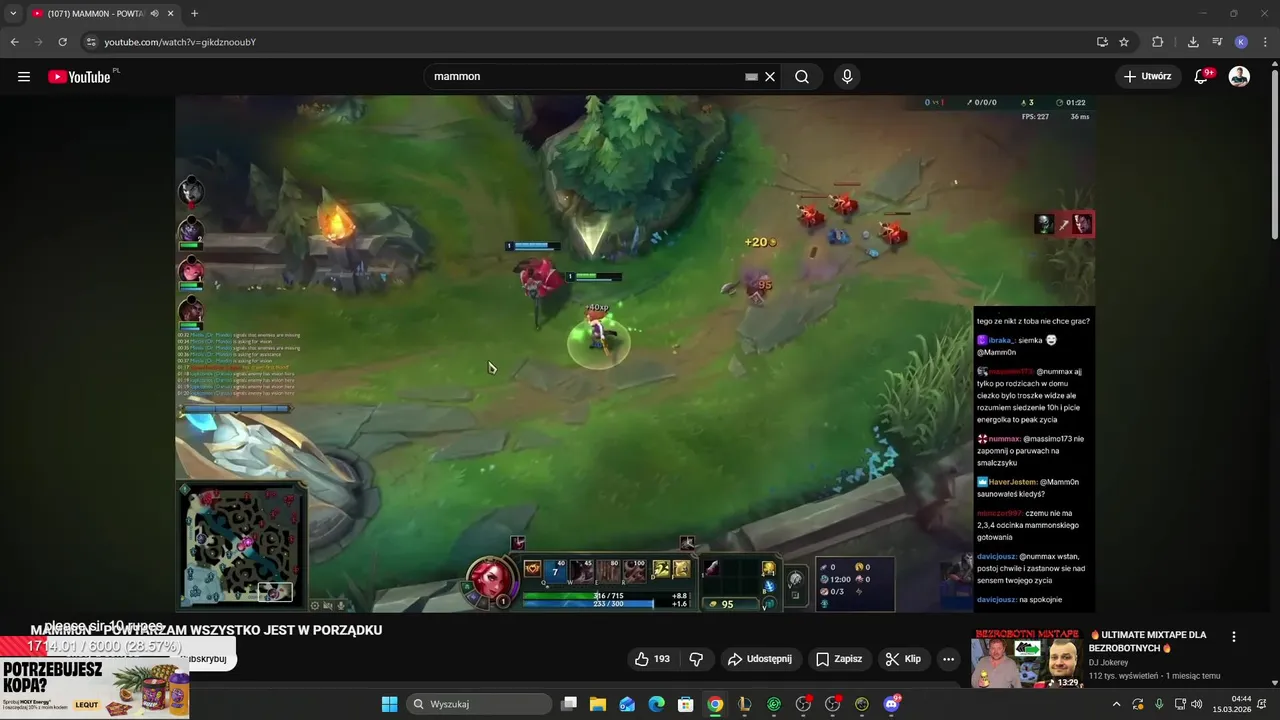Screen dimensions: 1280x720
Task: Start voice search with the microphone
Action: point(847,77)
